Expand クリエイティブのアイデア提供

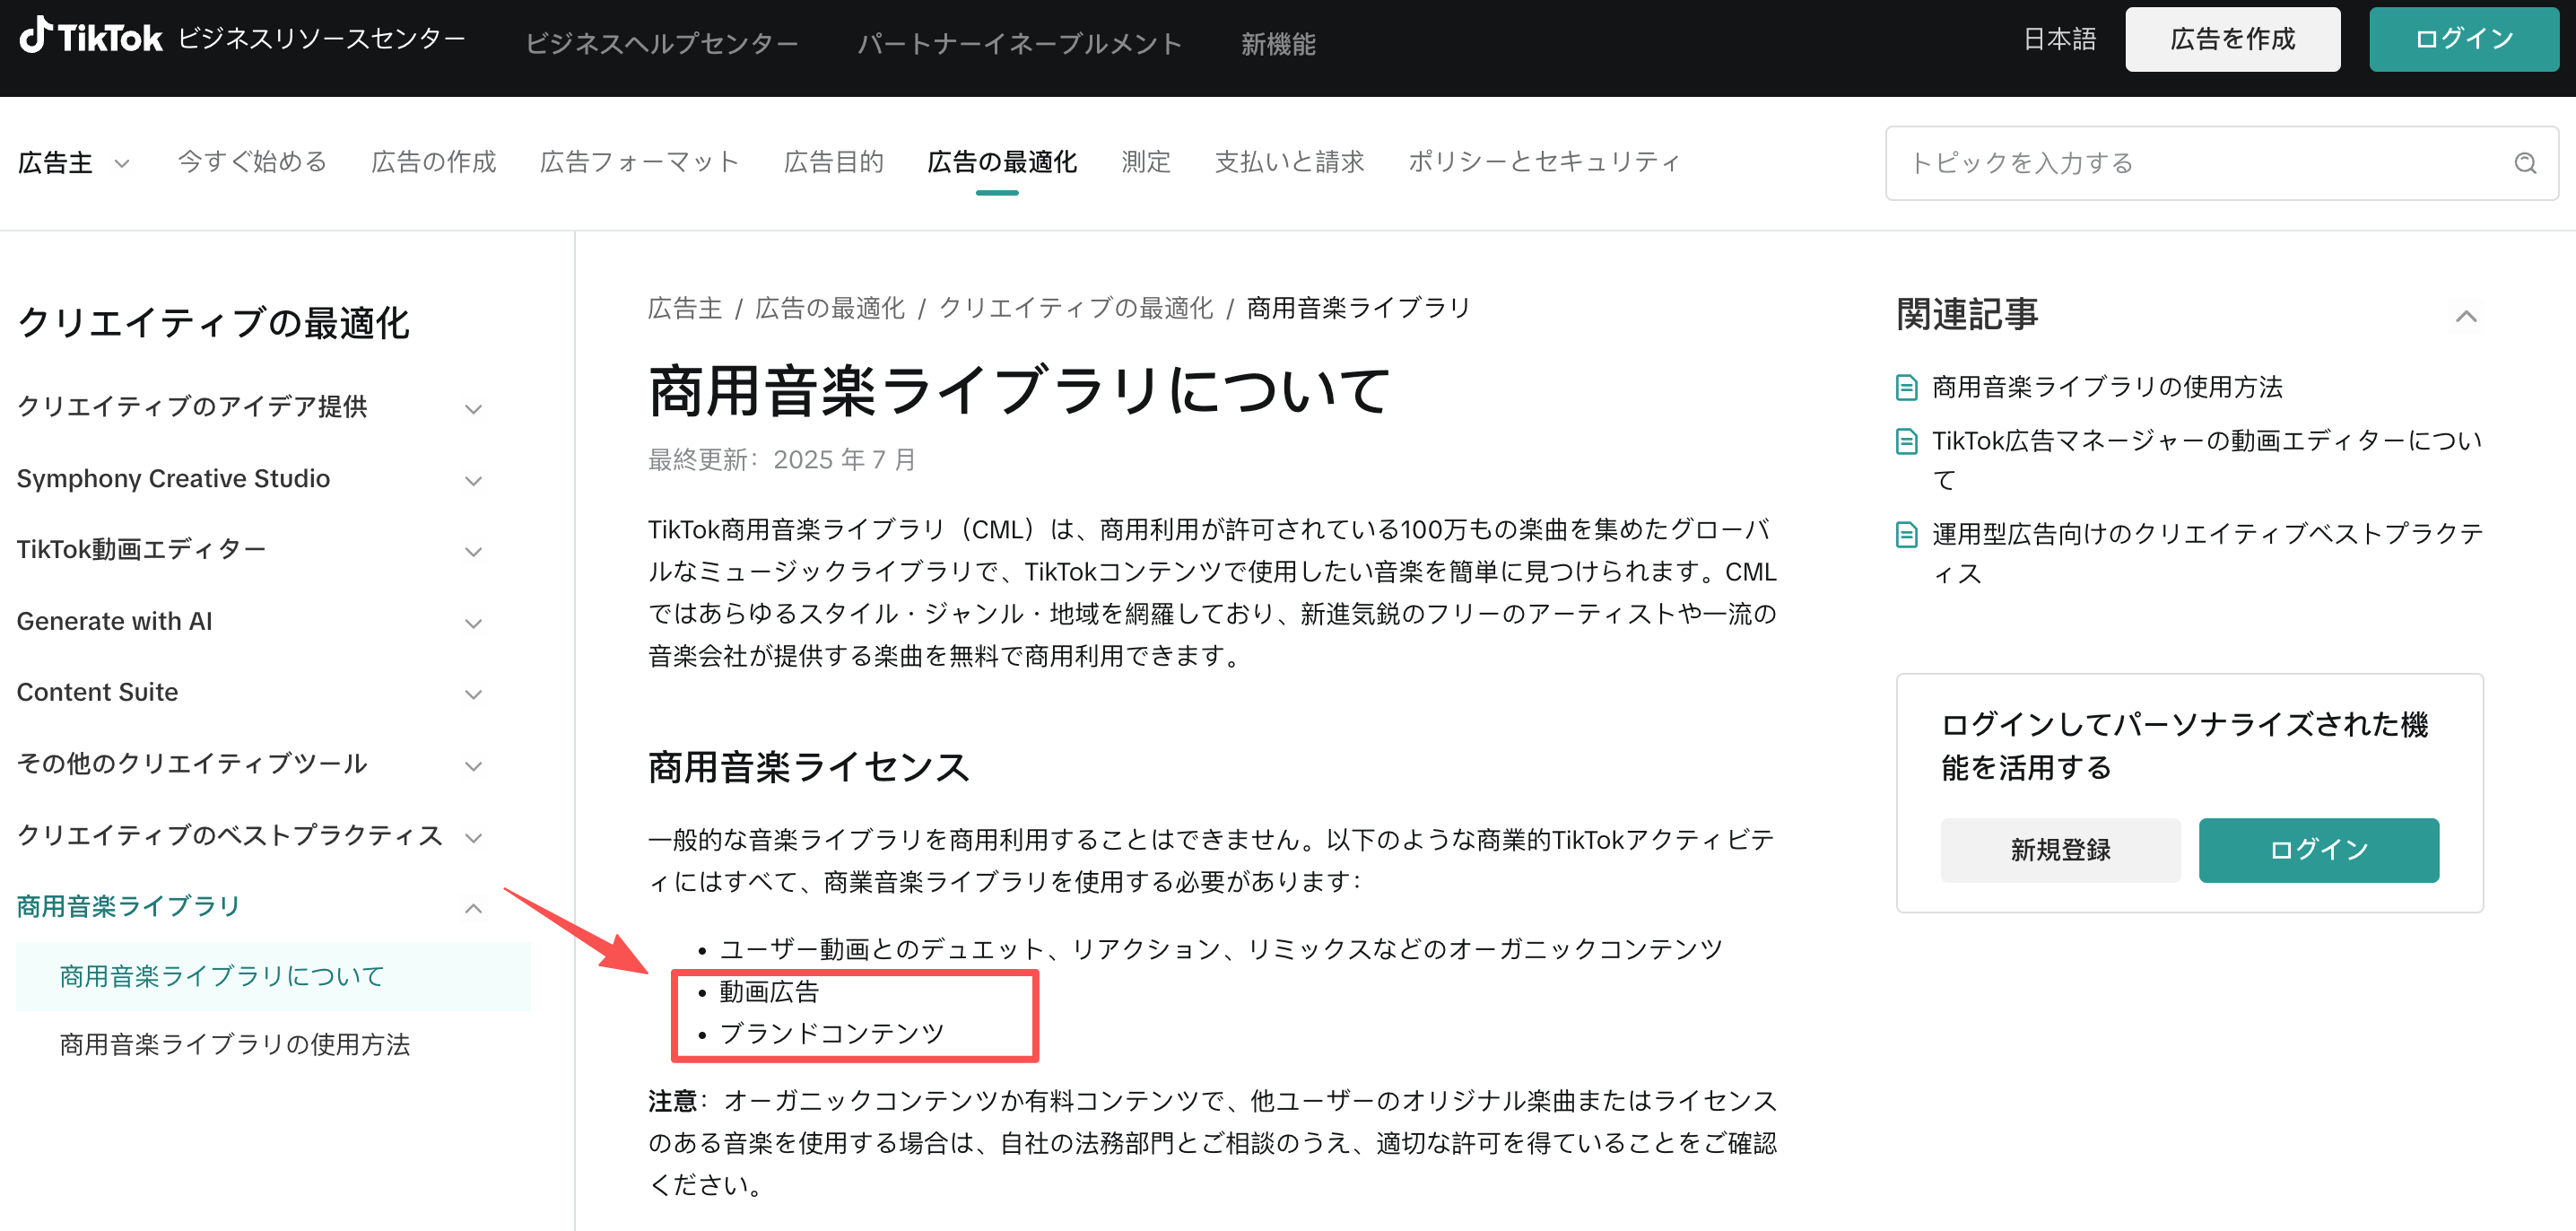click(x=473, y=408)
